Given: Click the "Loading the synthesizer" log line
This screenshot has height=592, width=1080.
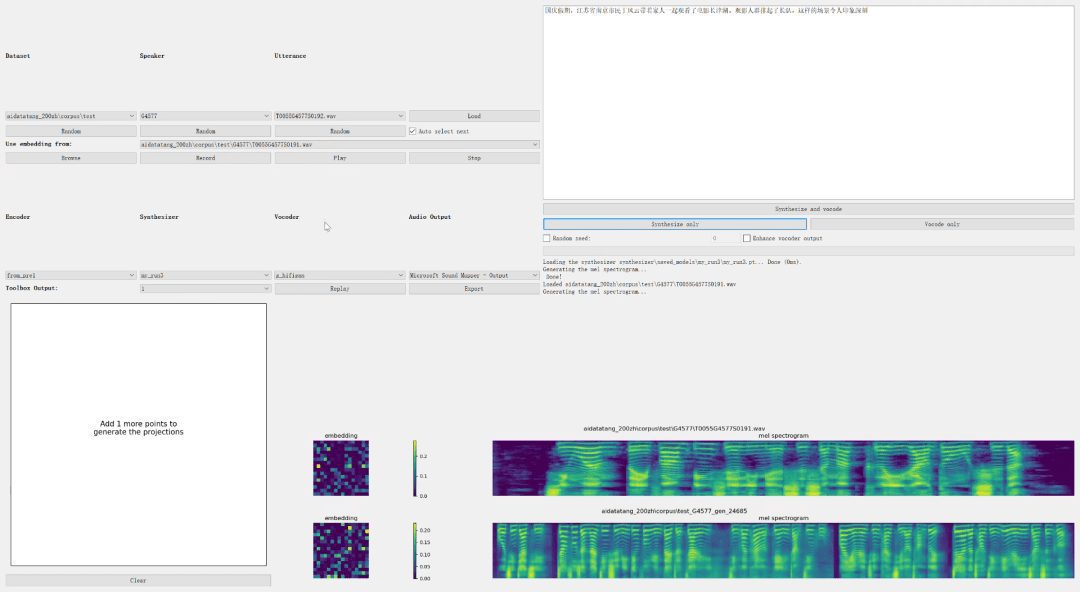Looking at the screenshot, I should point(672,262).
